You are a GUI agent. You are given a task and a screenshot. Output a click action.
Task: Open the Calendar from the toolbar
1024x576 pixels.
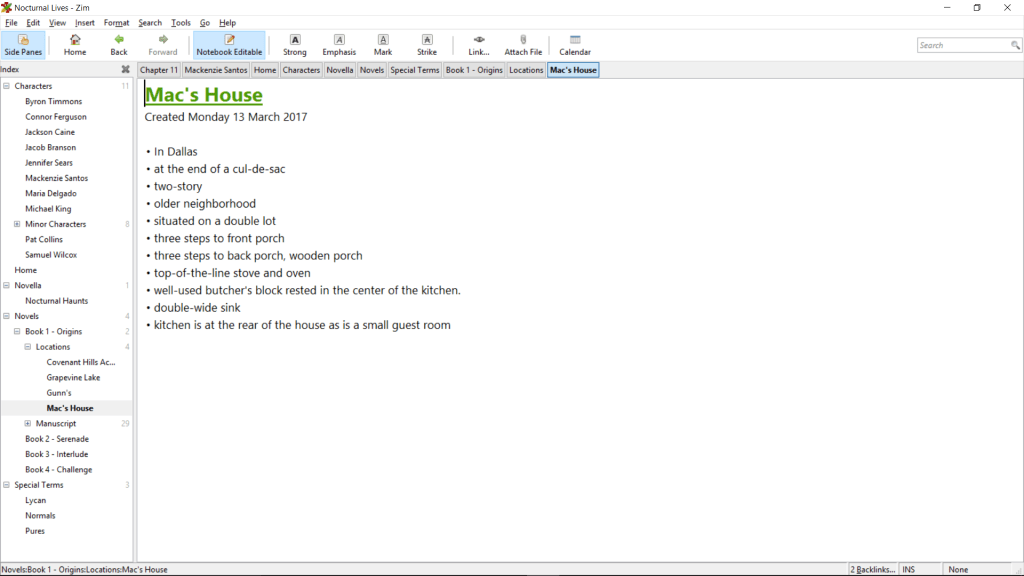click(x=575, y=45)
